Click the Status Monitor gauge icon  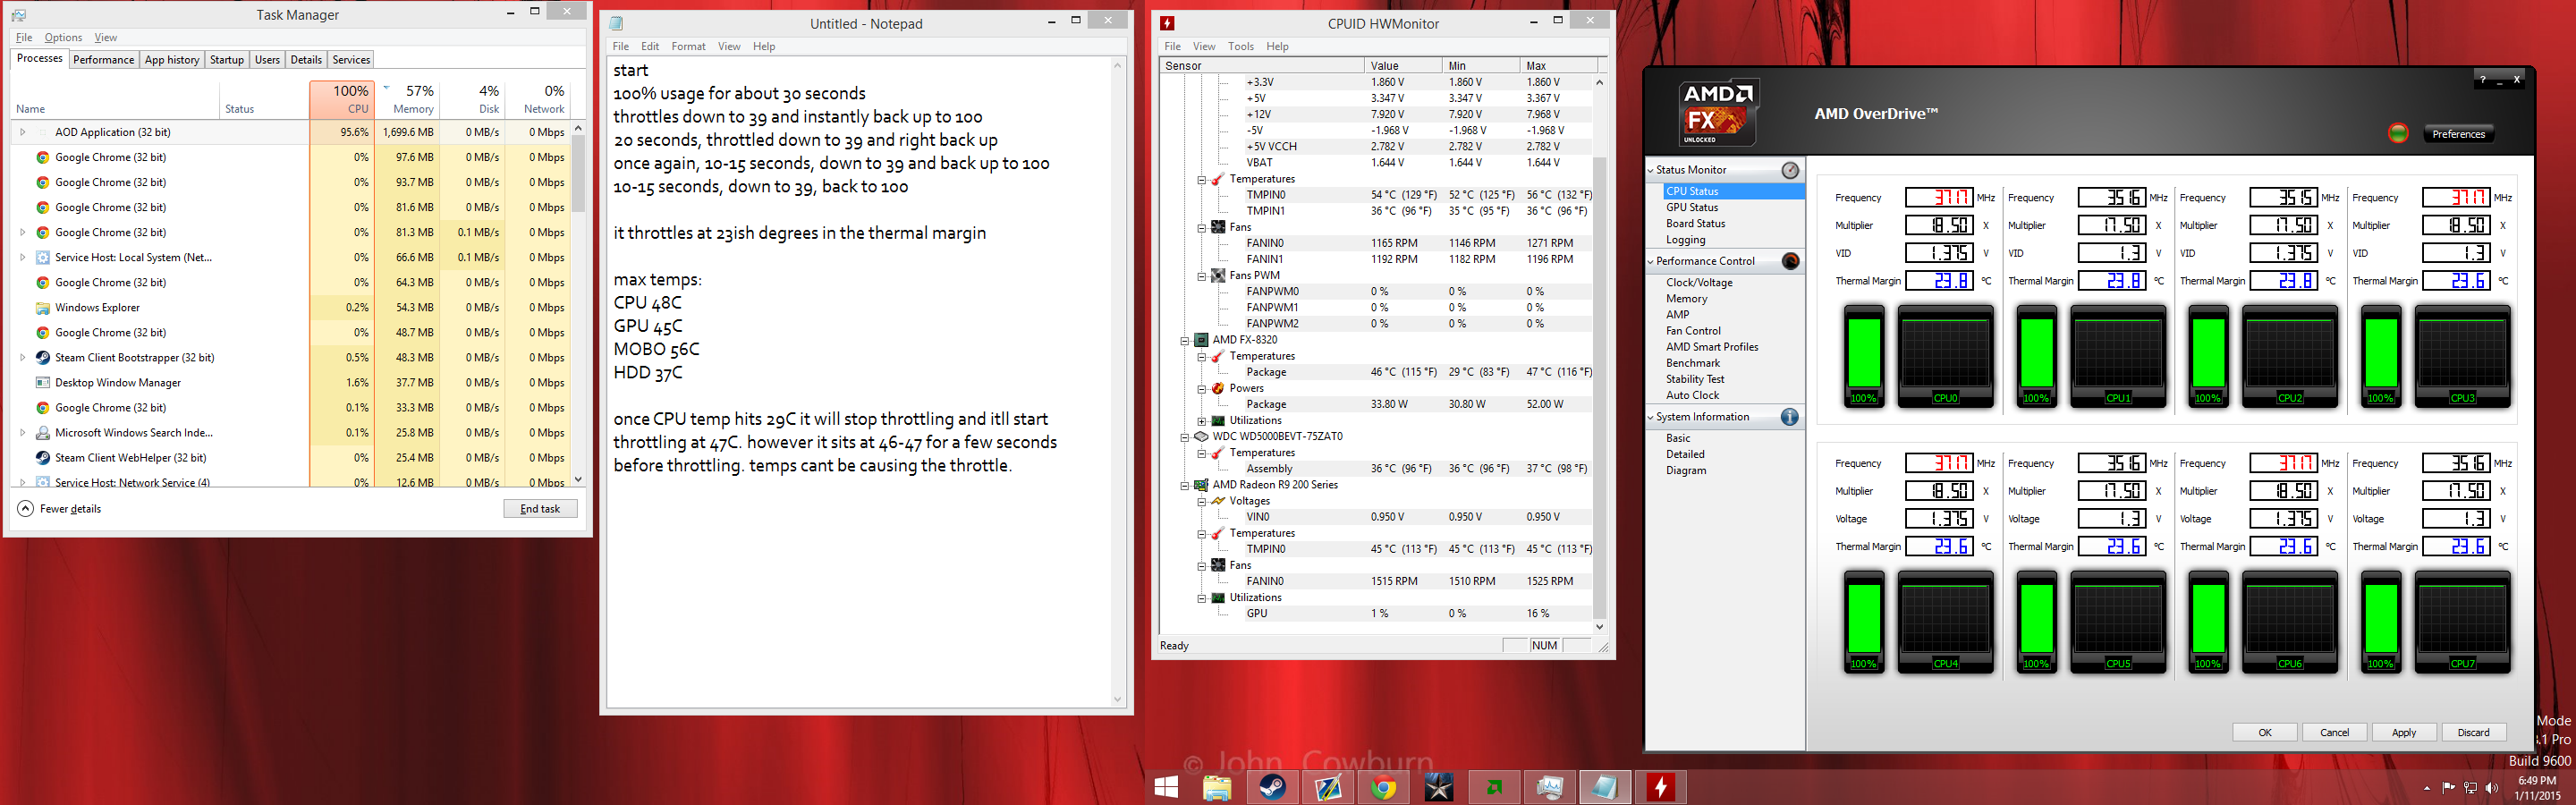click(1790, 170)
